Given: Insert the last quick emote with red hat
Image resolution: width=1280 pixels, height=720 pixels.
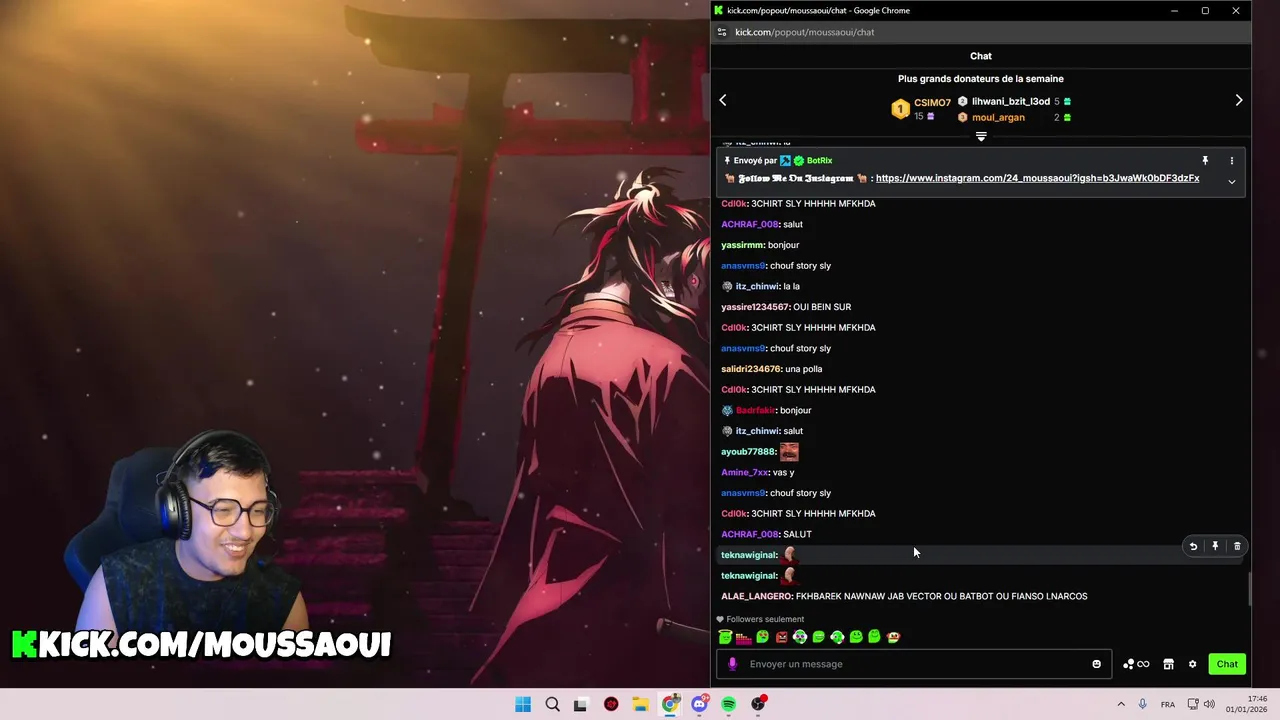Looking at the screenshot, I should coord(894,637).
